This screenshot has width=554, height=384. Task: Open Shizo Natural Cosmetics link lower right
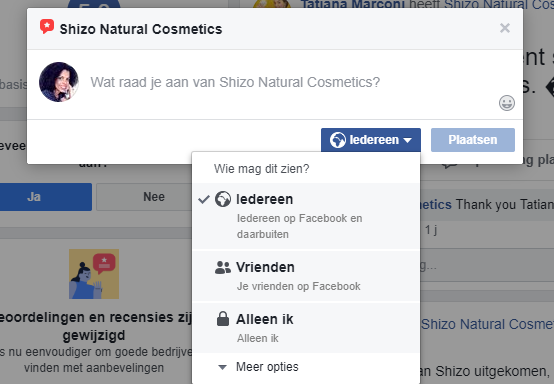(488, 324)
